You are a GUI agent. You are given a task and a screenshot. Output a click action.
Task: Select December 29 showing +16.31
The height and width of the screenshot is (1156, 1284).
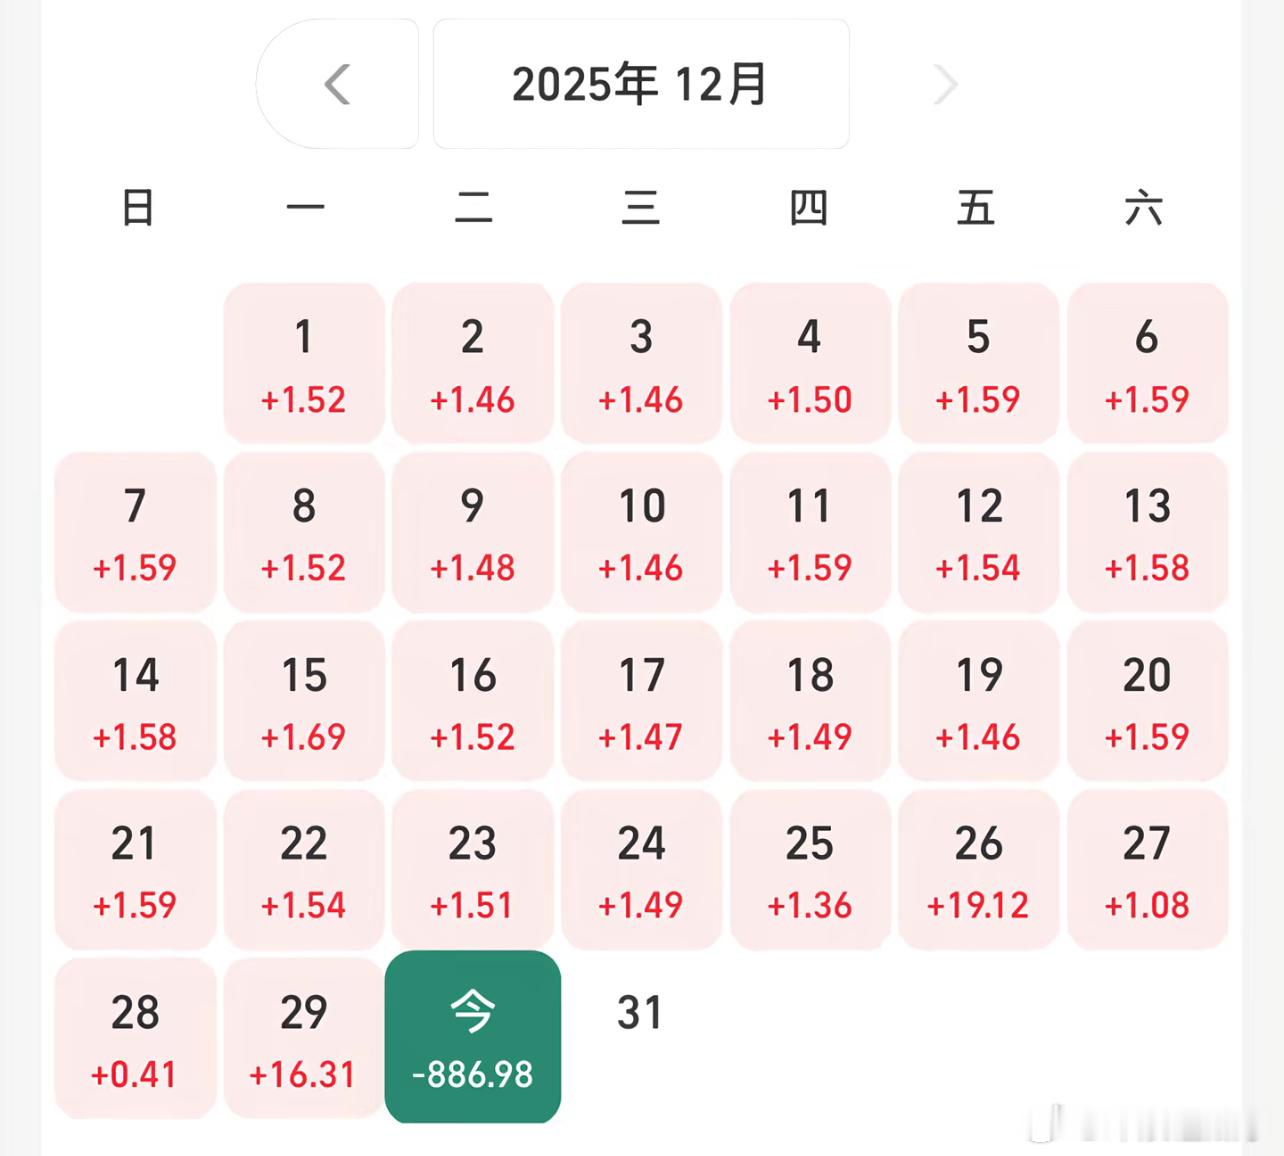tap(304, 1038)
